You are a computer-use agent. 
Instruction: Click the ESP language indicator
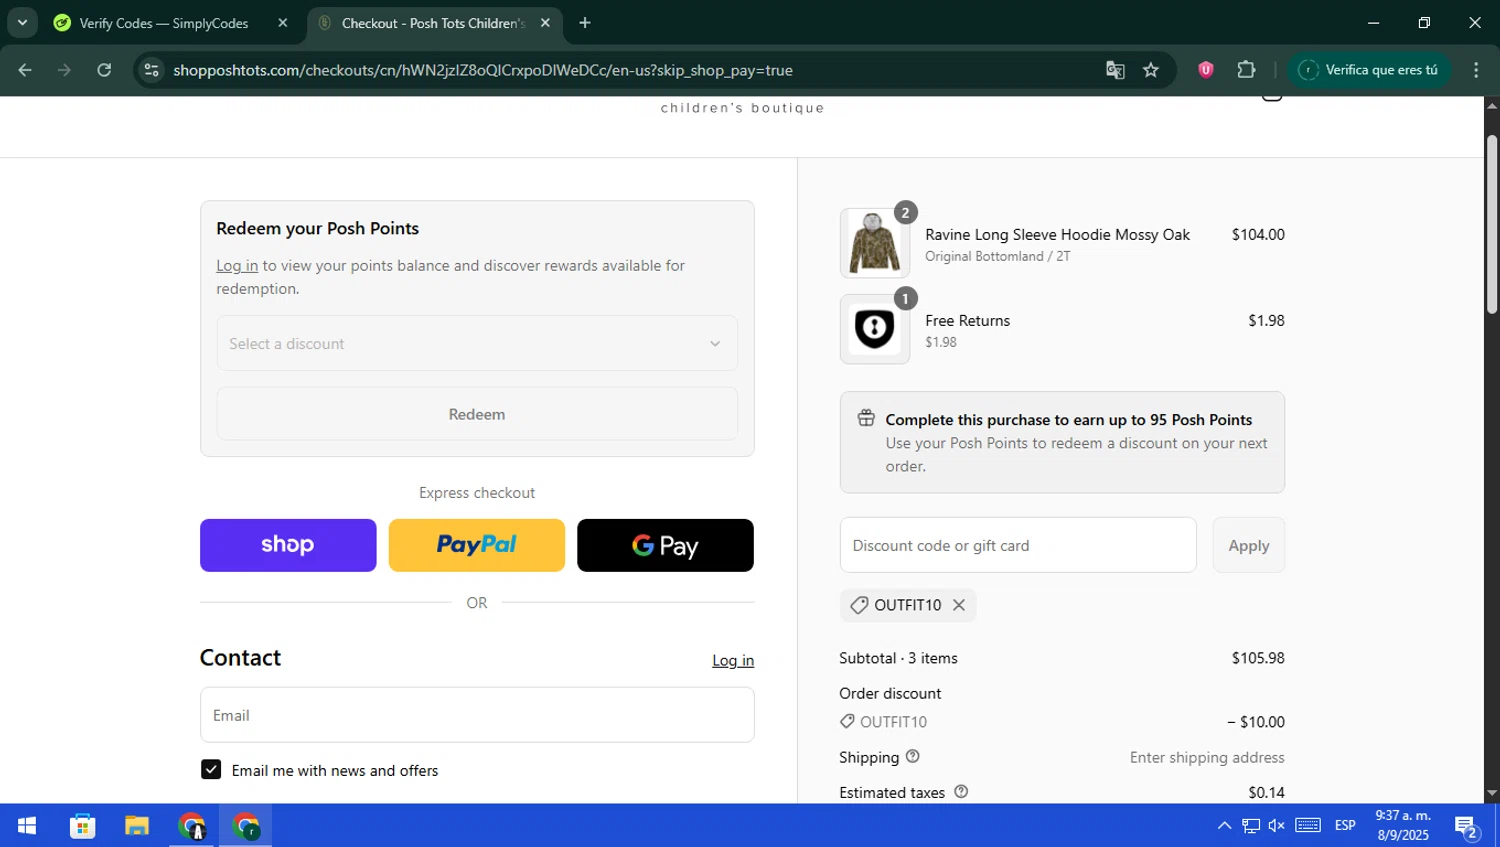pos(1345,826)
